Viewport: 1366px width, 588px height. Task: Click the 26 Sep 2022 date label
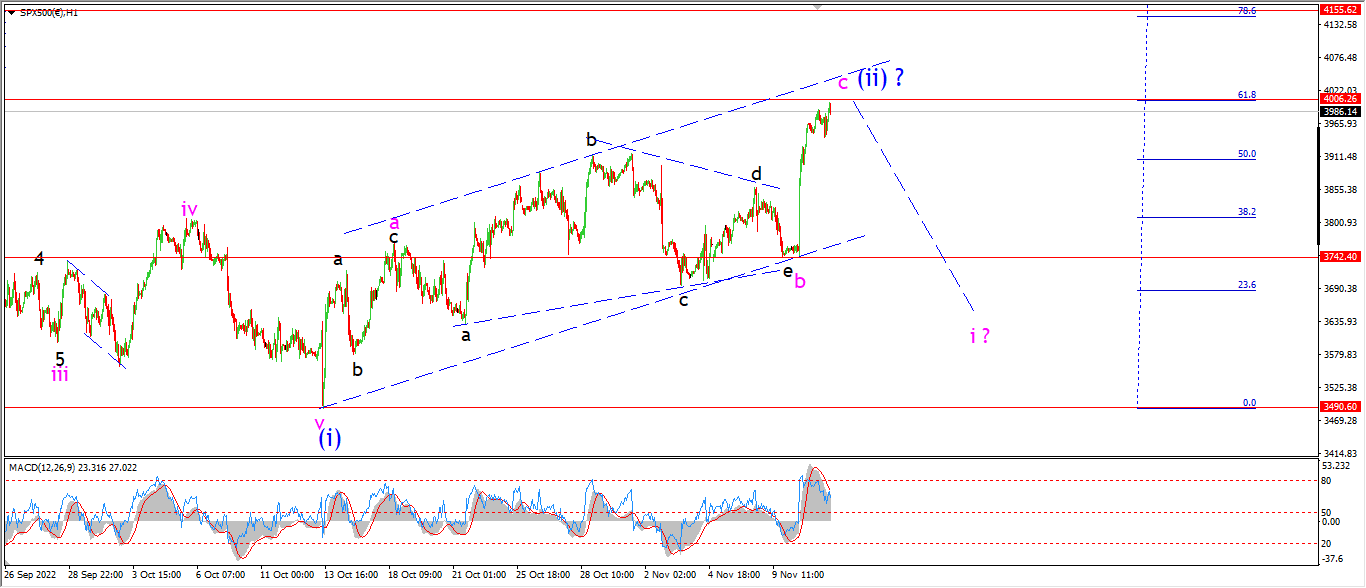click(x=31, y=575)
